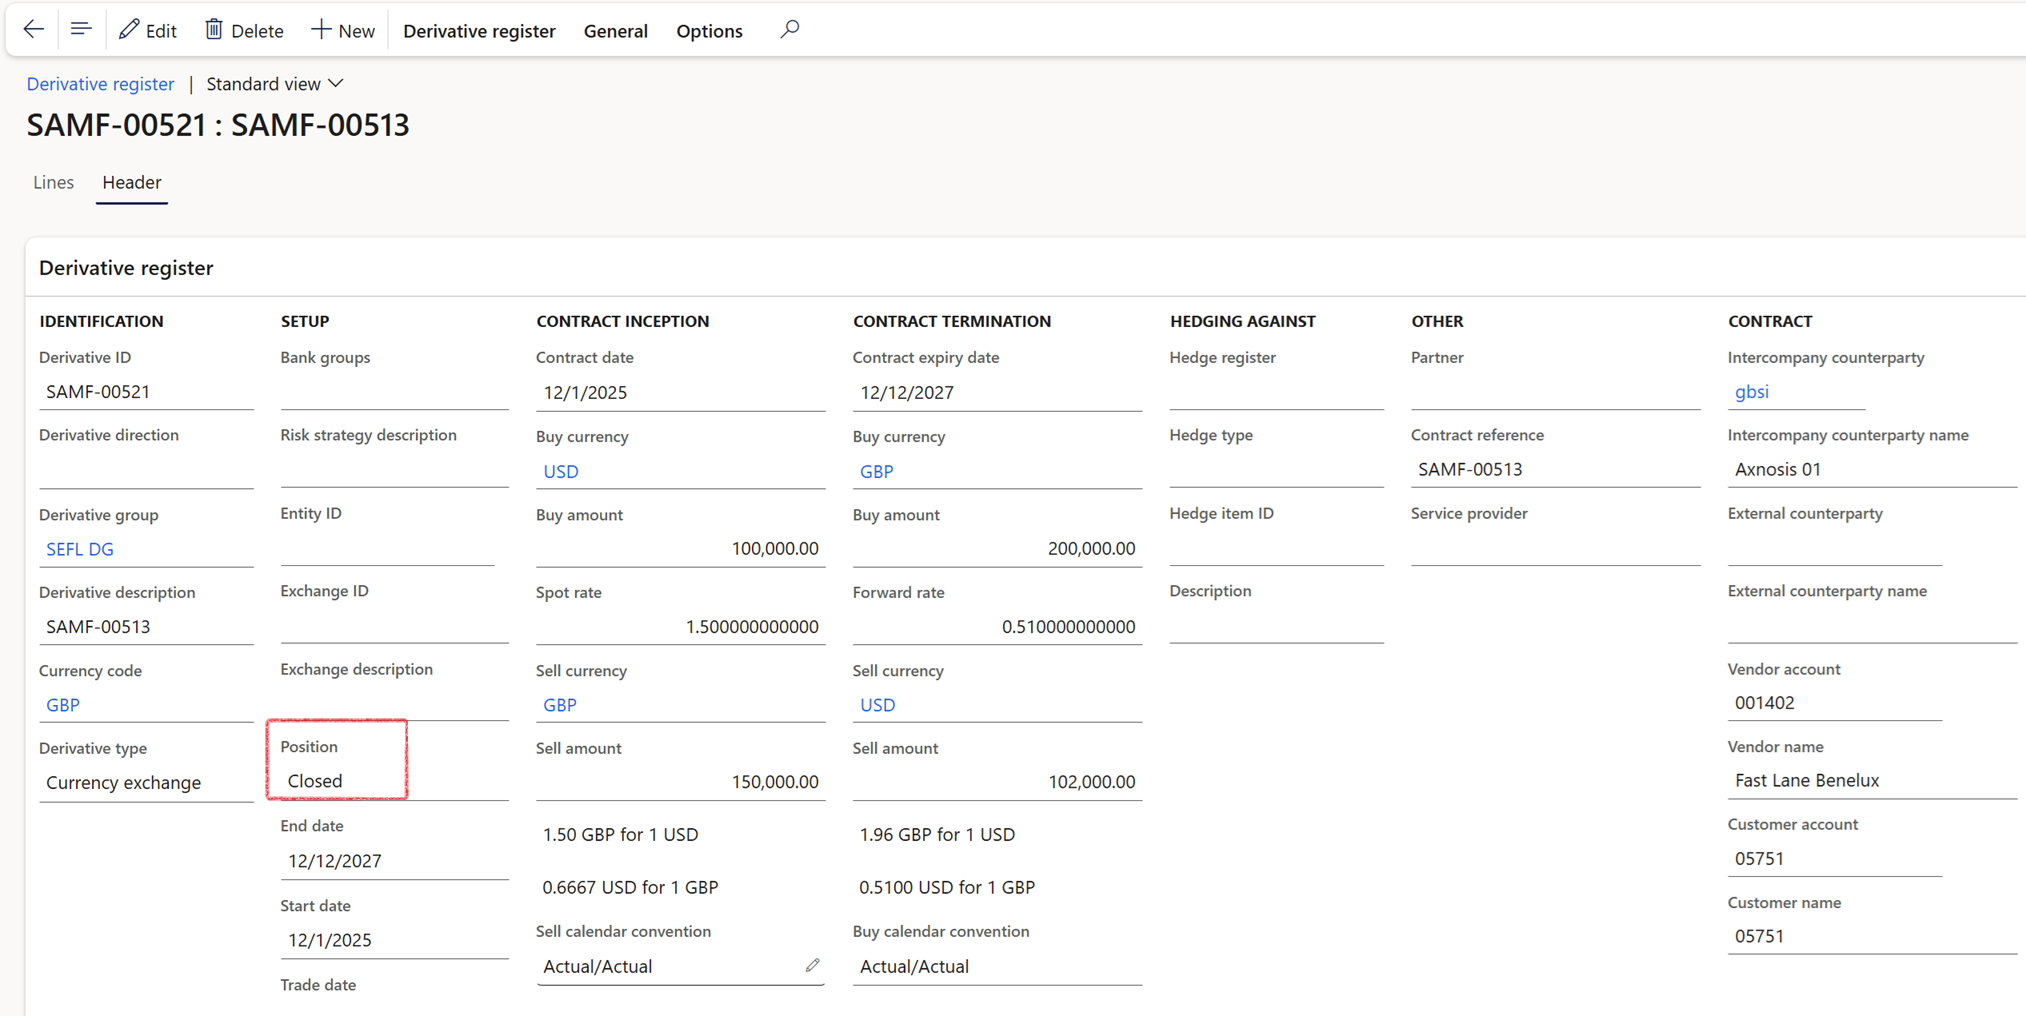The width and height of the screenshot is (2026, 1016).
Task: Click the back arrow icon
Action: click(x=33, y=30)
